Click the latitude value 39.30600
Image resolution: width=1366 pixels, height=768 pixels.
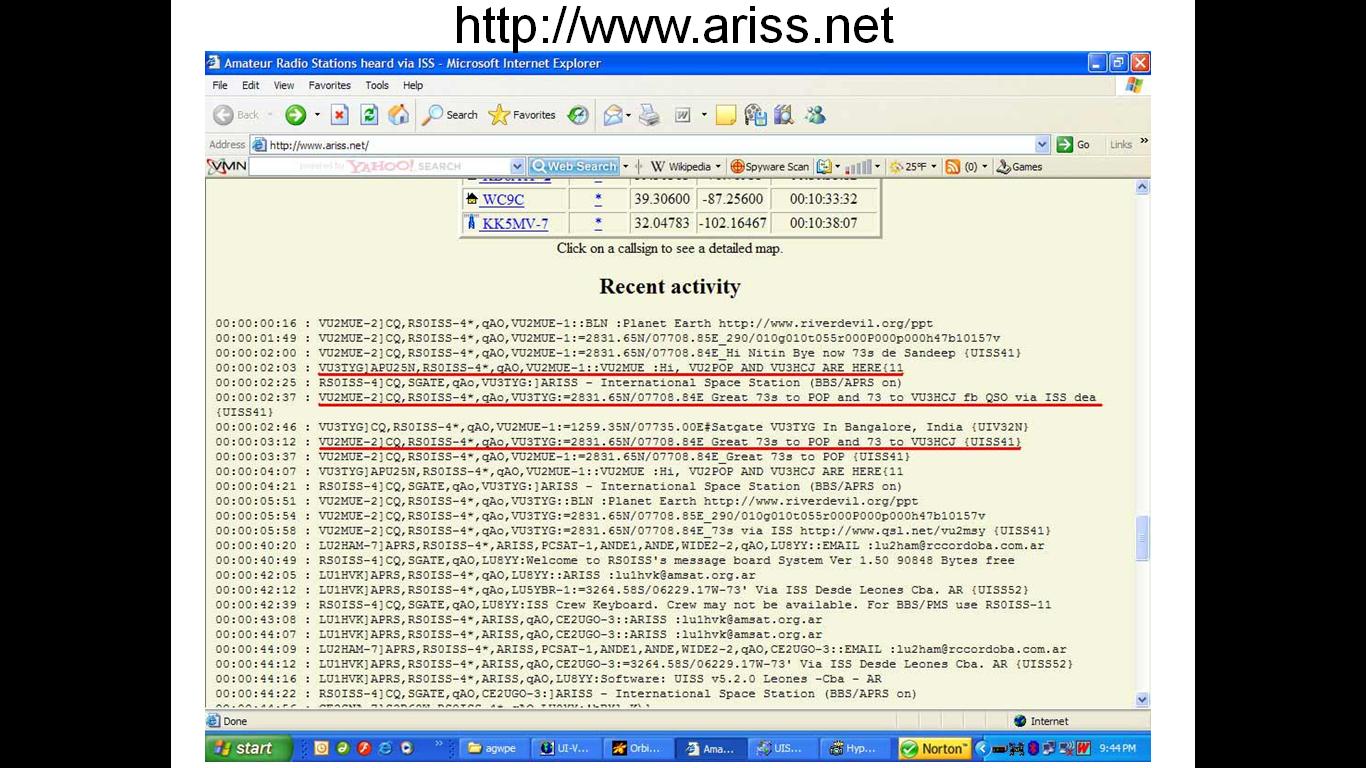click(661, 199)
